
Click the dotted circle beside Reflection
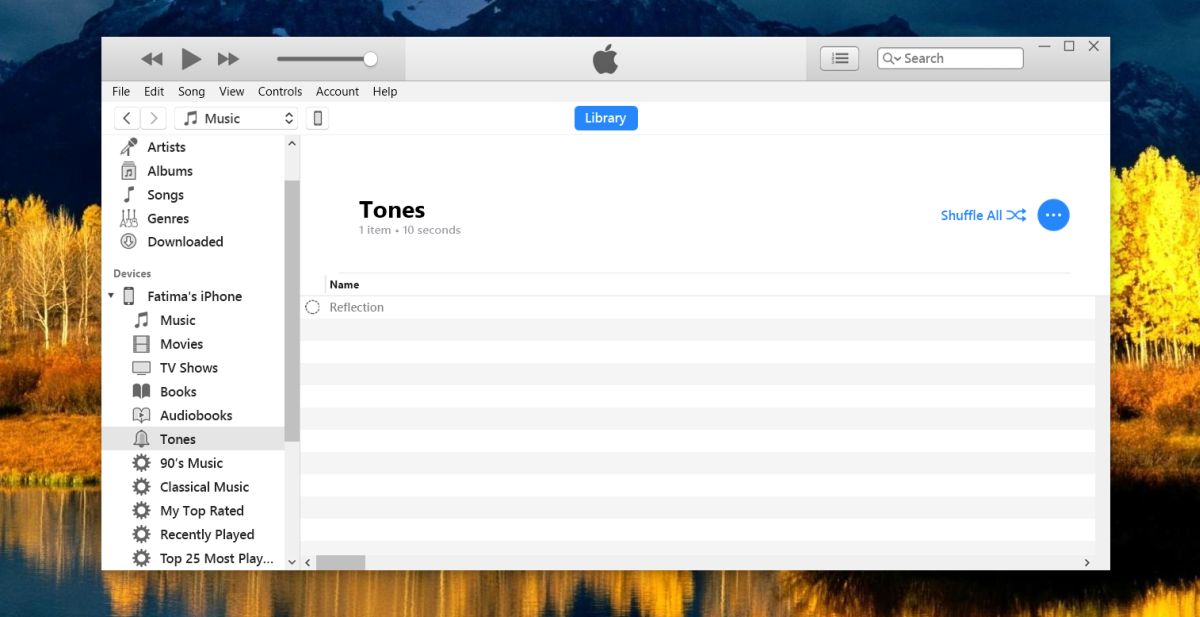[x=312, y=307]
